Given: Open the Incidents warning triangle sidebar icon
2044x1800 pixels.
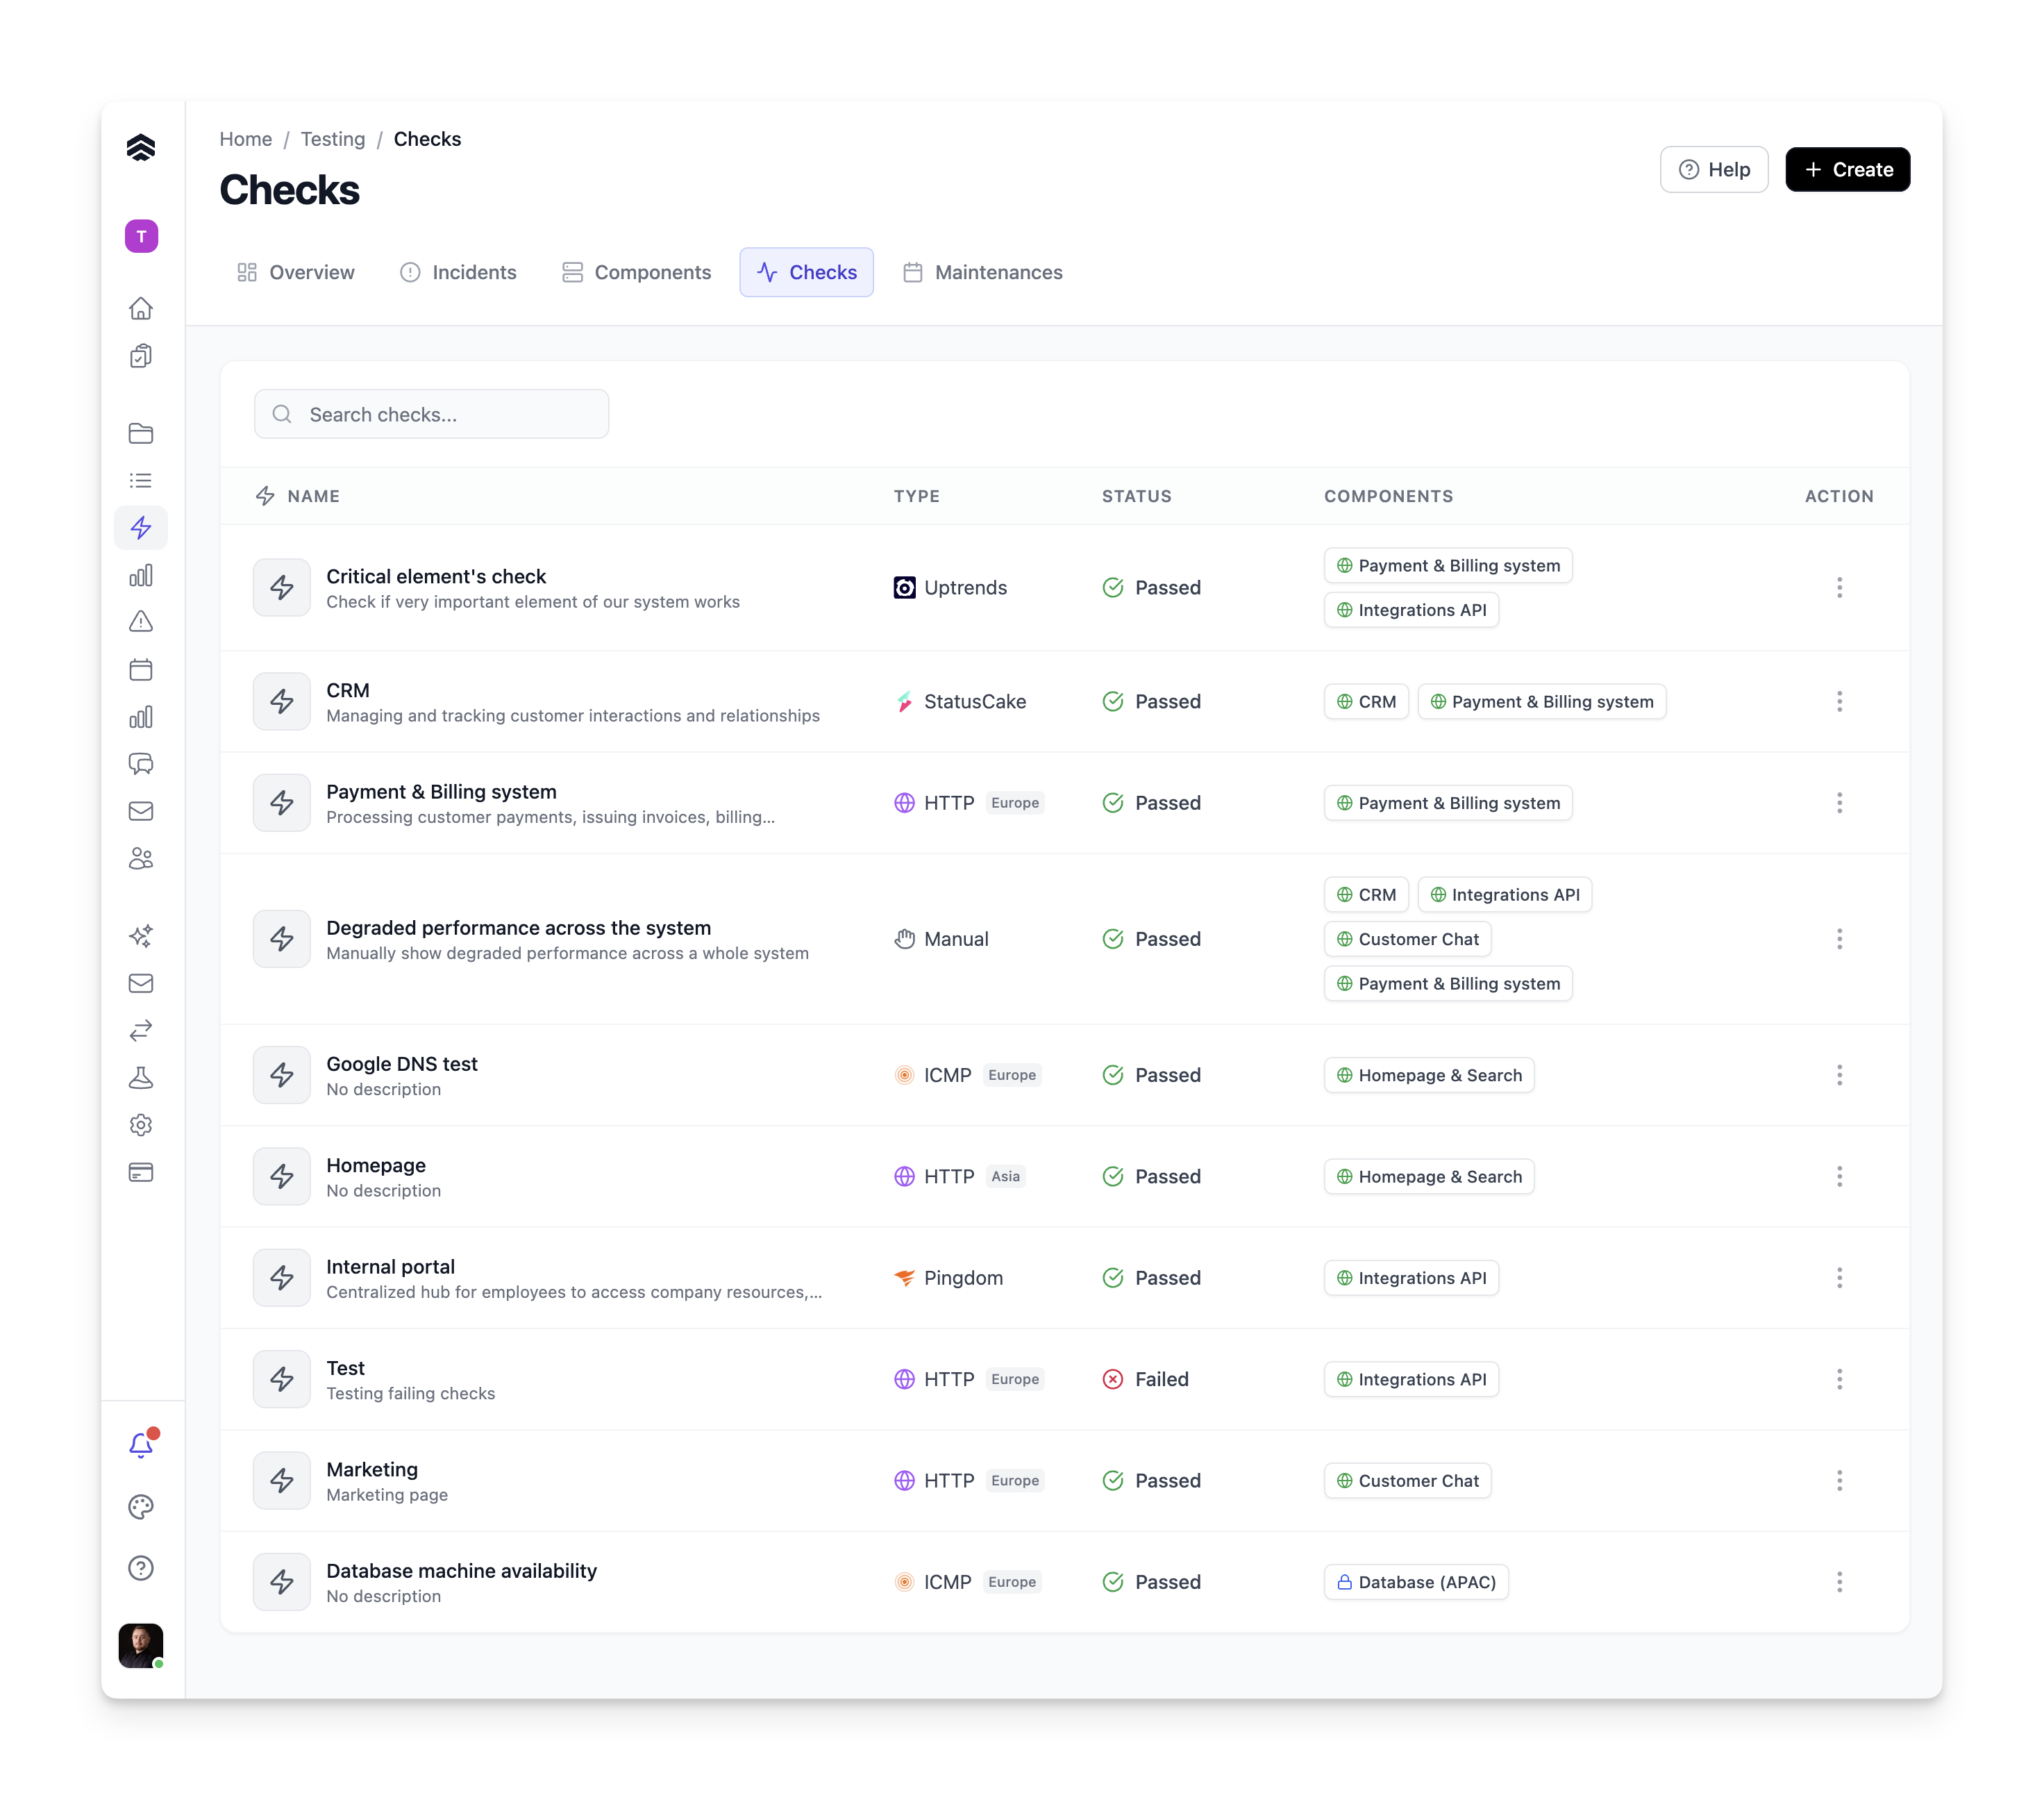Looking at the screenshot, I should point(141,621).
